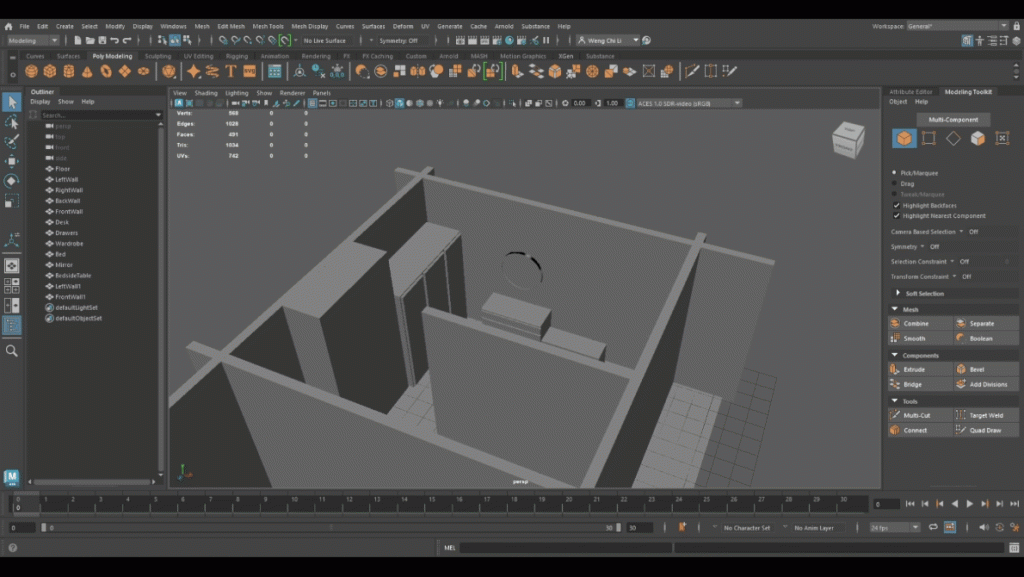Click the Extrude button
This screenshot has height=577, width=1024.
[914, 370]
